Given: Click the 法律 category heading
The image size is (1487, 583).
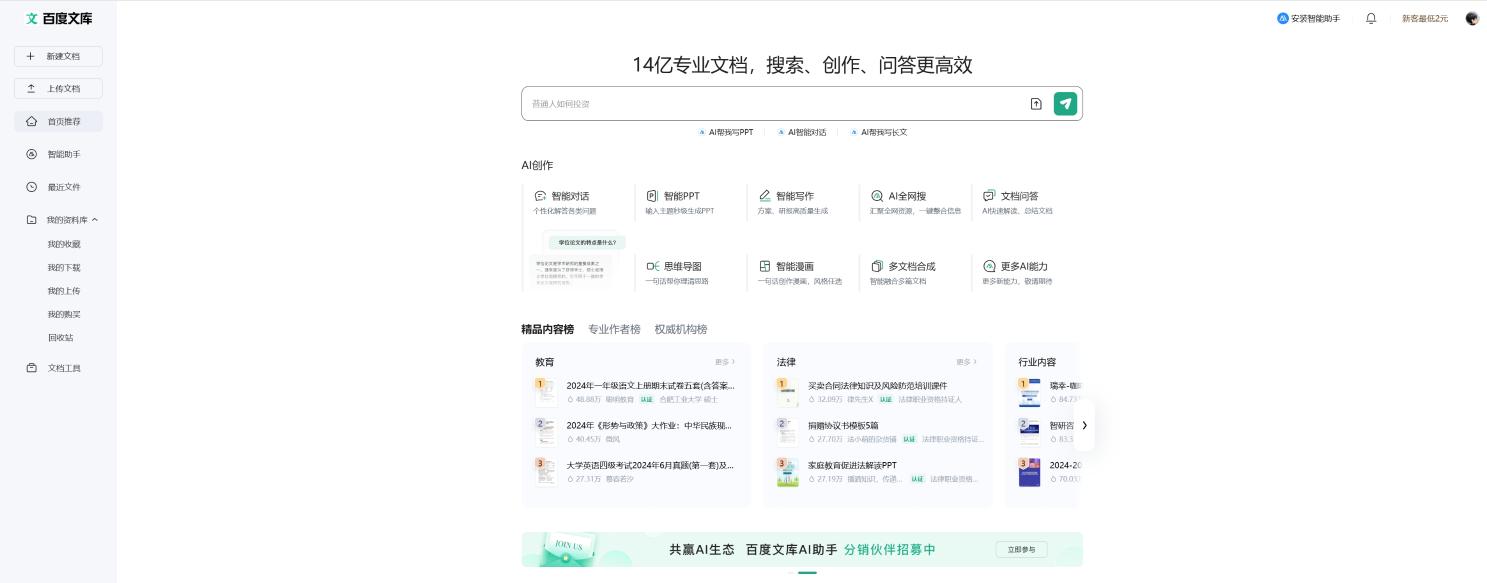Looking at the screenshot, I should pyautogui.click(x=786, y=362).
